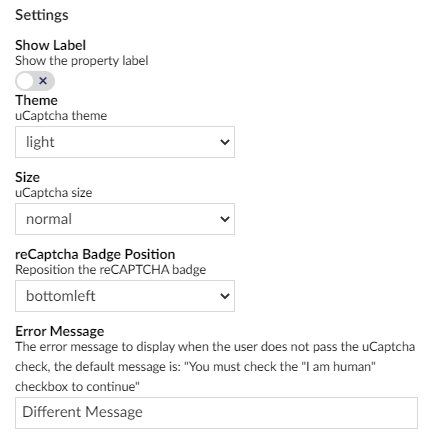Focus the Error Message field containing Different Message
This screenshot has height=442, width=437.
[216, 413]
